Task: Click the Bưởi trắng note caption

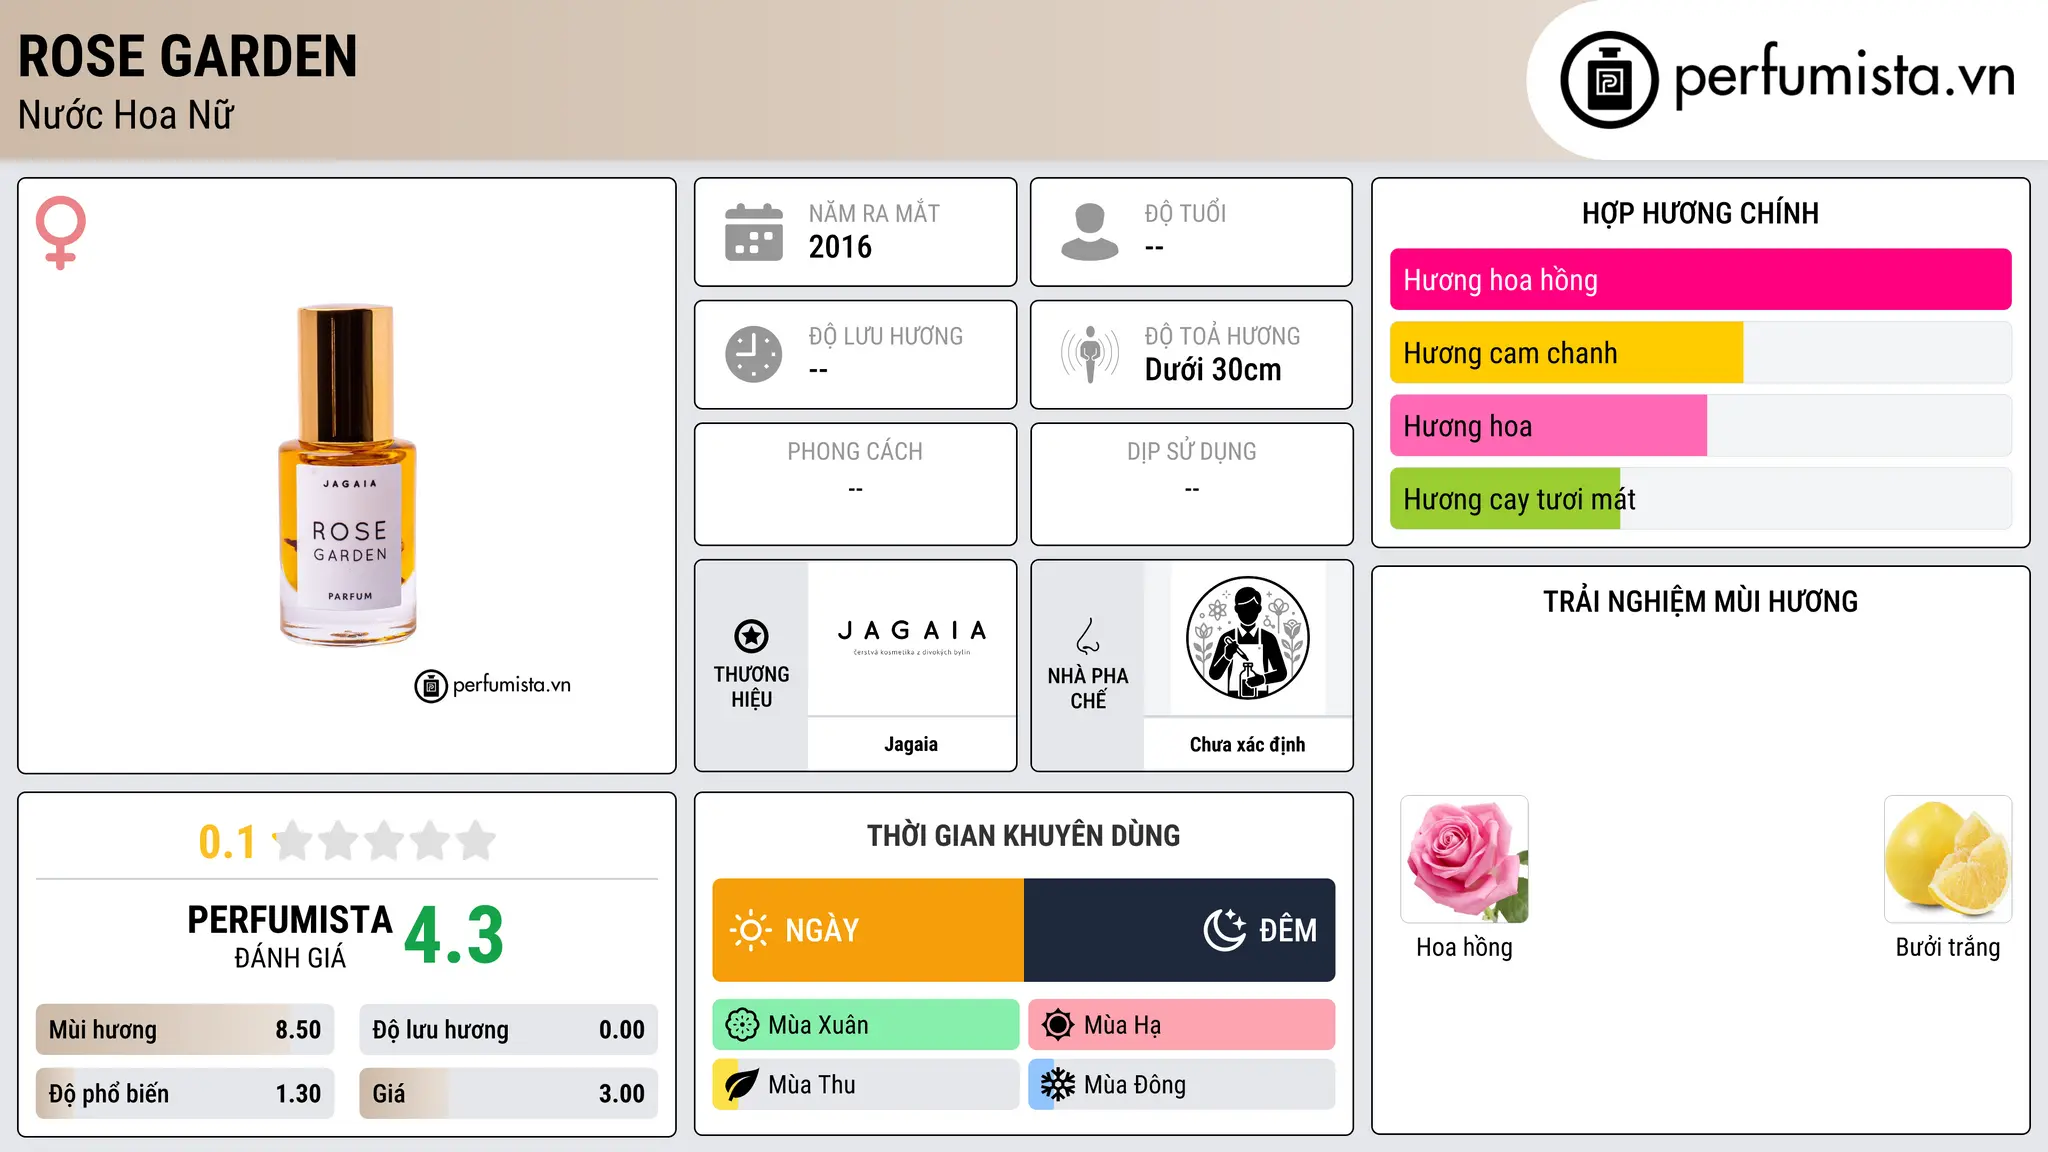Action: [x=1948, y=947]
